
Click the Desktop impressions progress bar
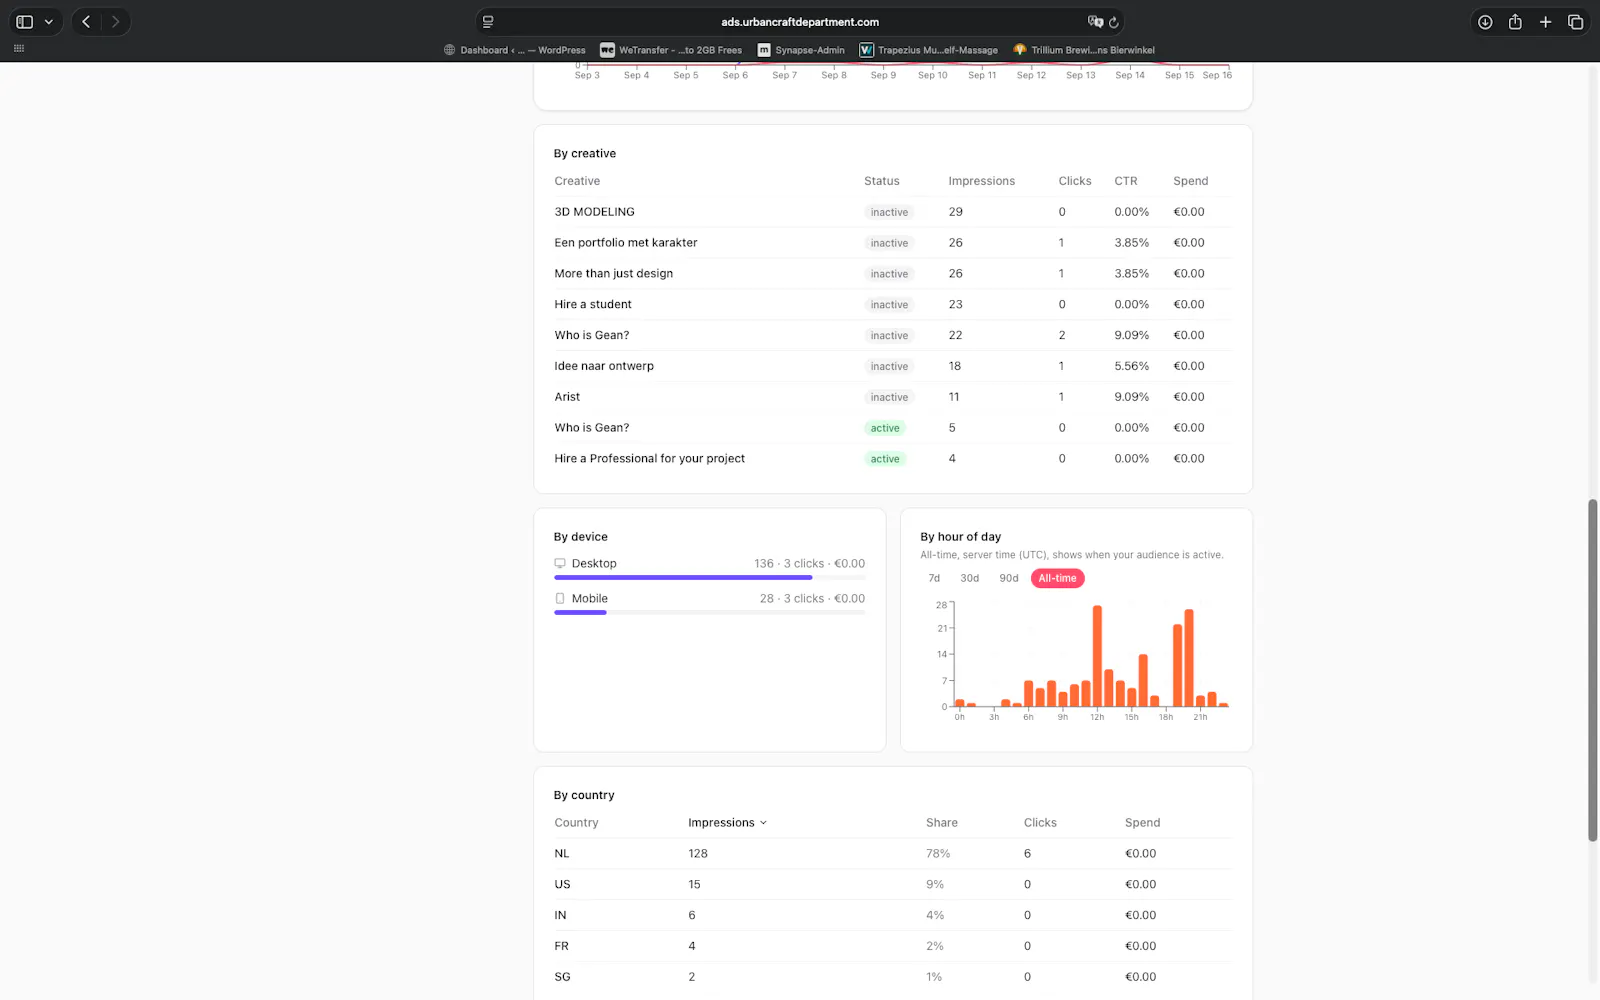coord(710,577)
